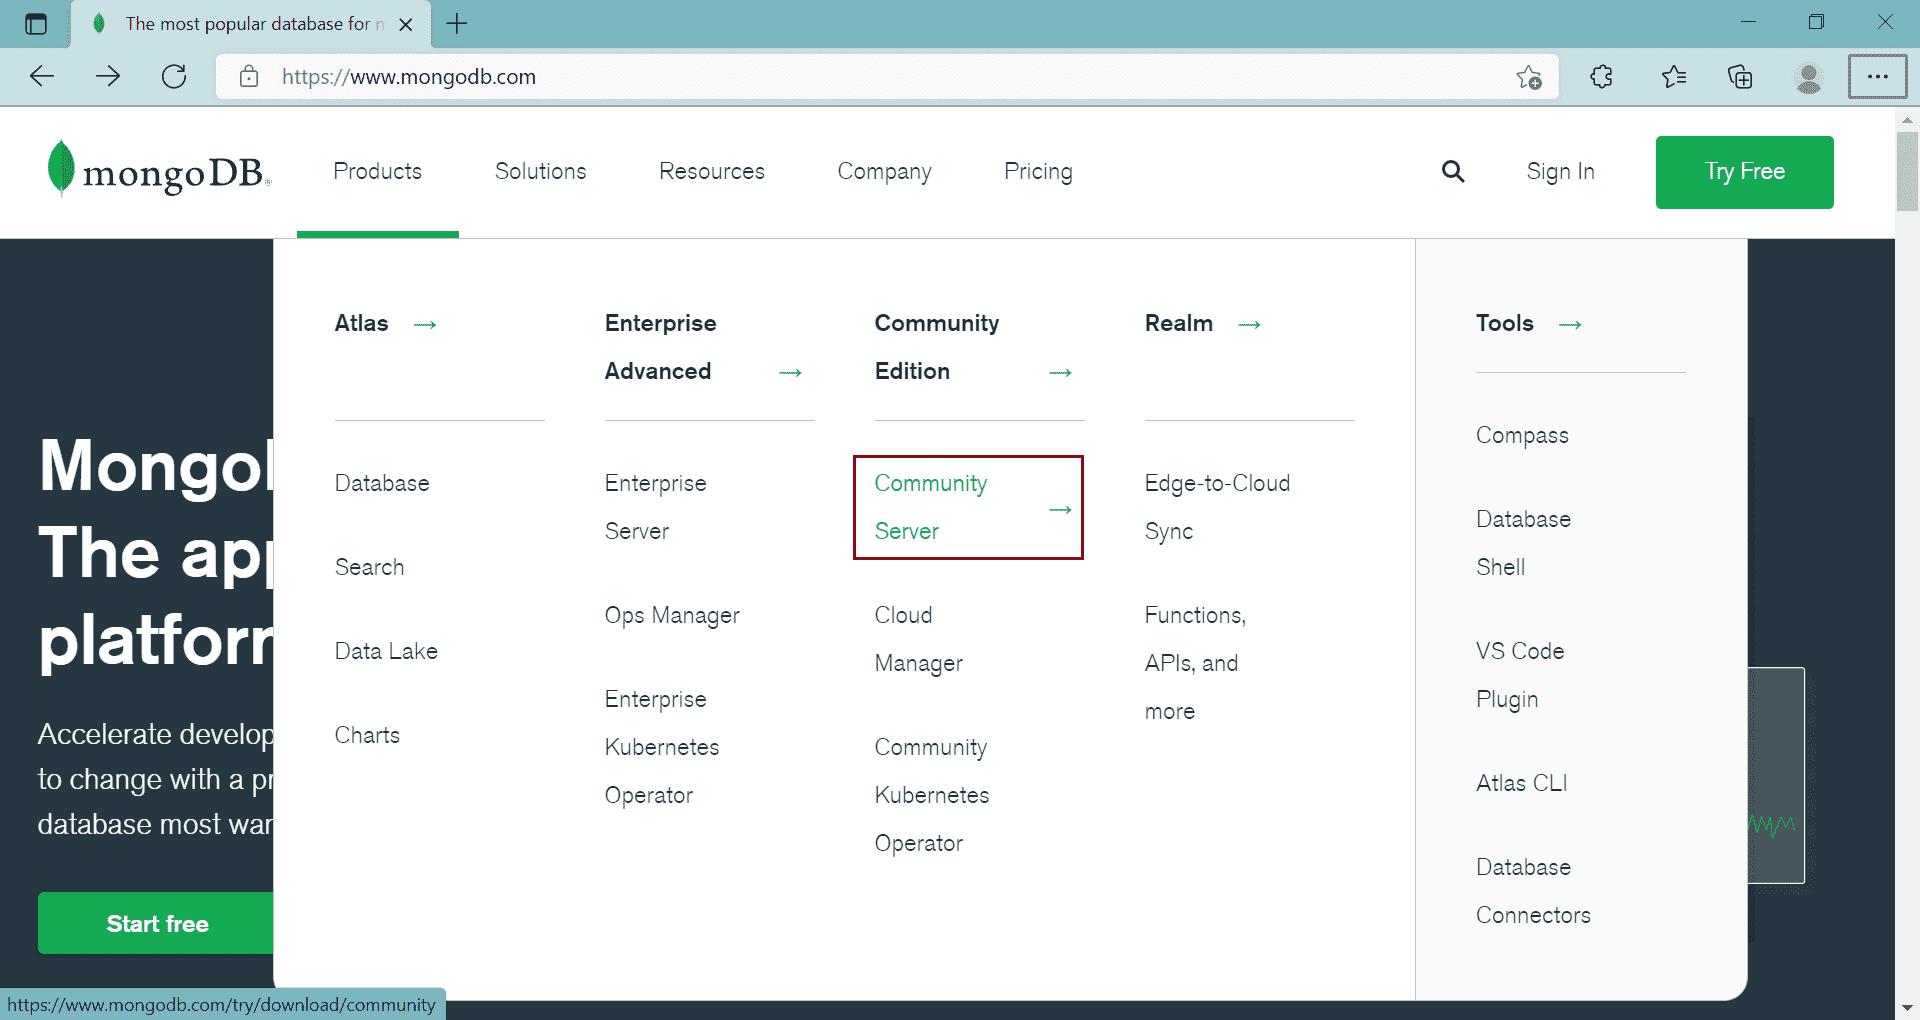Image resolution: width=1920 pixels, height=1020 pixels.
Task: Open the Company dropdown menu
Action: pyautogui.click(x=884, y=171)
